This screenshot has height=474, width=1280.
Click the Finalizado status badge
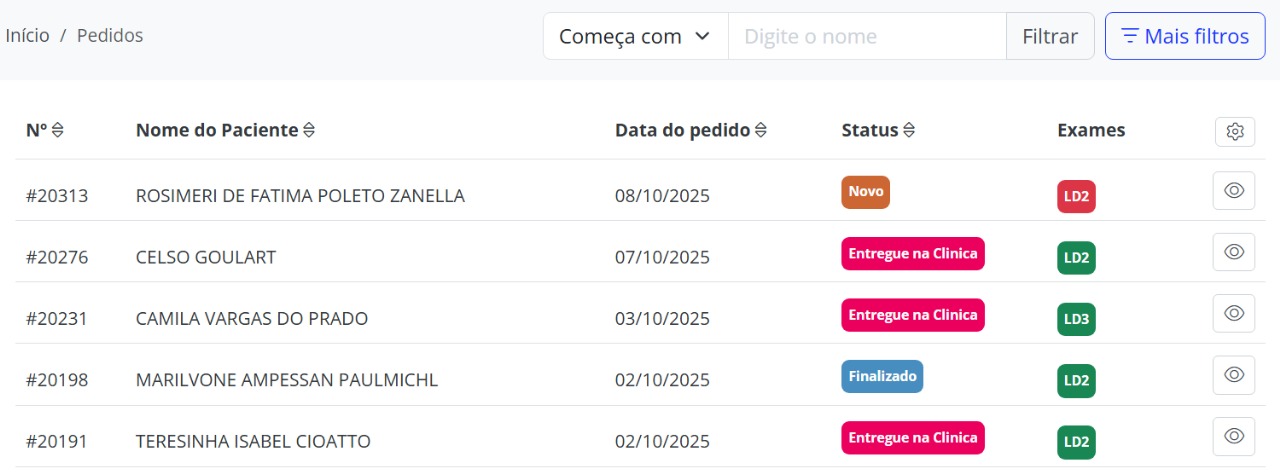(882, 377)
